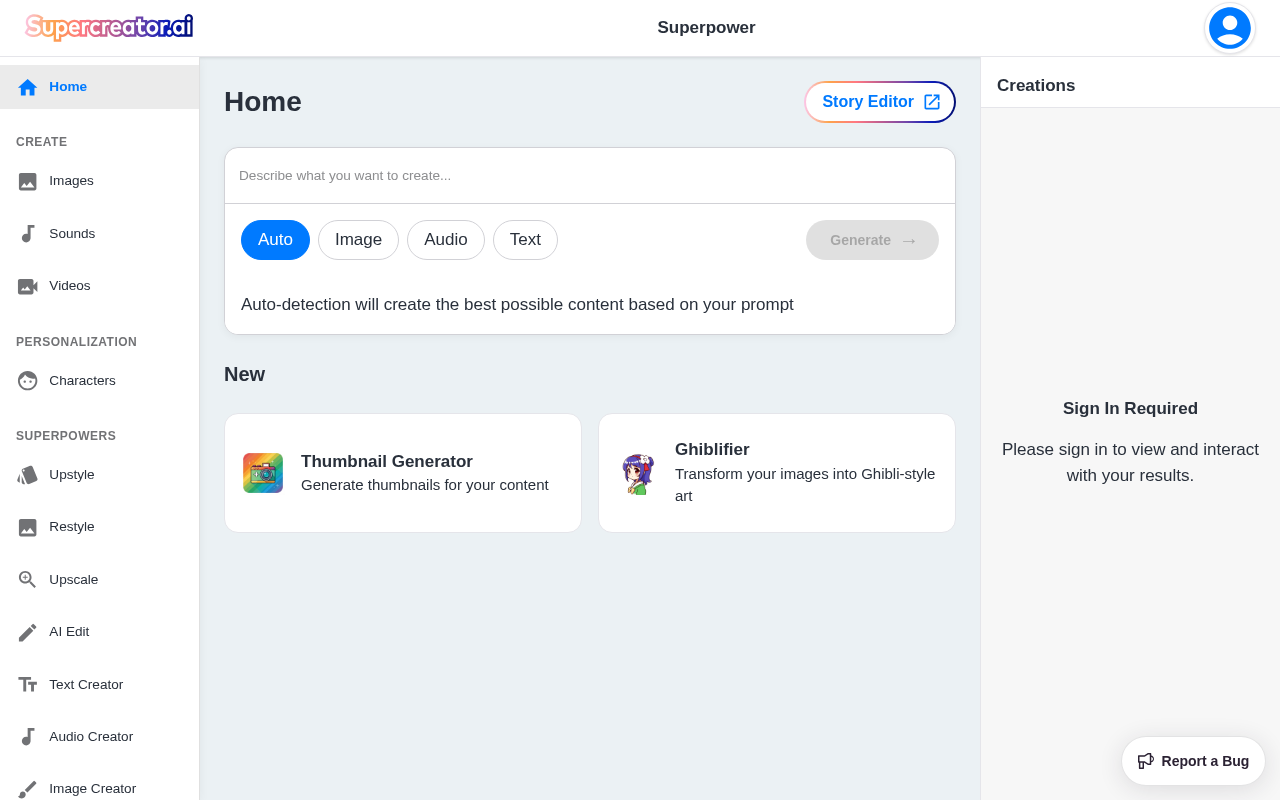This screenshot has width=1280, height=800.
Task: Open the AI Edit pencil tool
Action: point(27,631)
